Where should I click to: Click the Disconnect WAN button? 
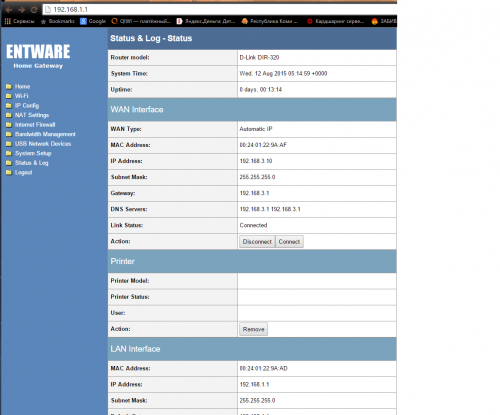[257, 242]
